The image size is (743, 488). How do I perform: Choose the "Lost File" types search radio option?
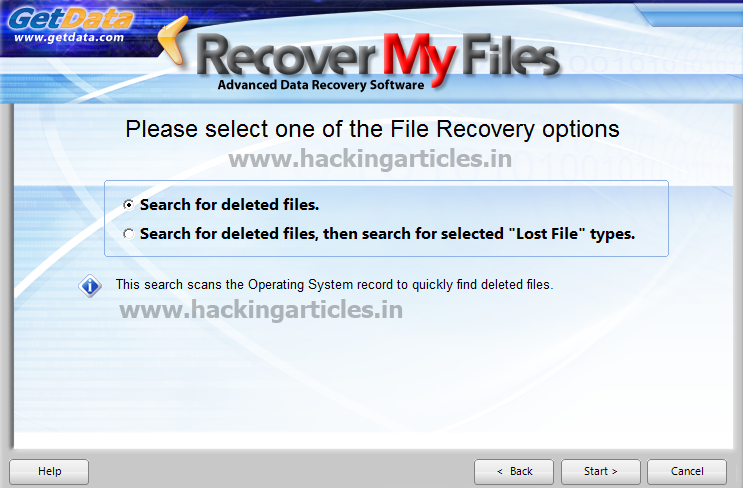(x=128, y=234)
